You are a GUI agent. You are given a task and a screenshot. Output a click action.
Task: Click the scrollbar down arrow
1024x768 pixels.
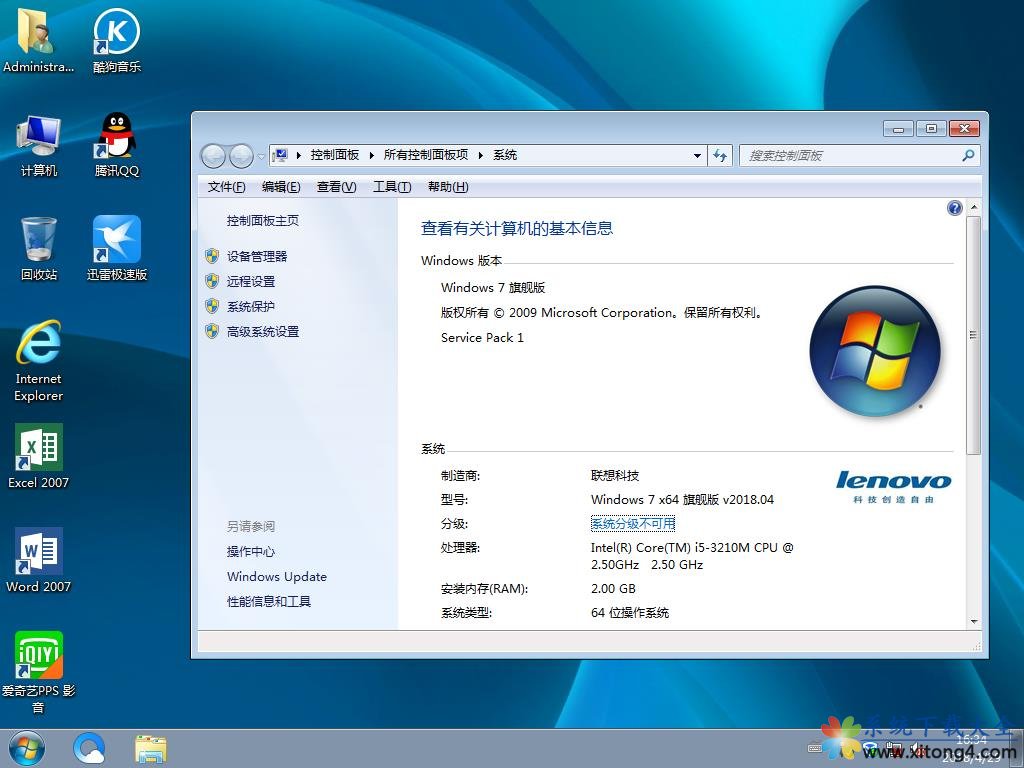coord(974,622)
